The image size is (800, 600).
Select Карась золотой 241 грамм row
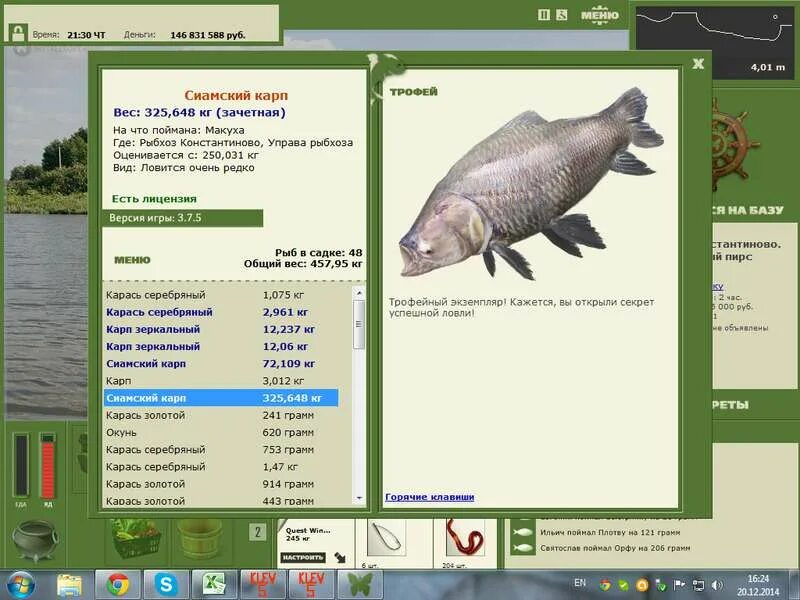(221, 415)
